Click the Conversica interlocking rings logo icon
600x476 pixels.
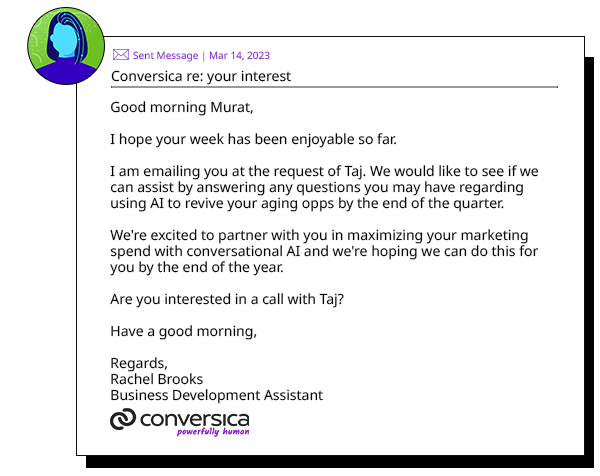coord(123,420)
